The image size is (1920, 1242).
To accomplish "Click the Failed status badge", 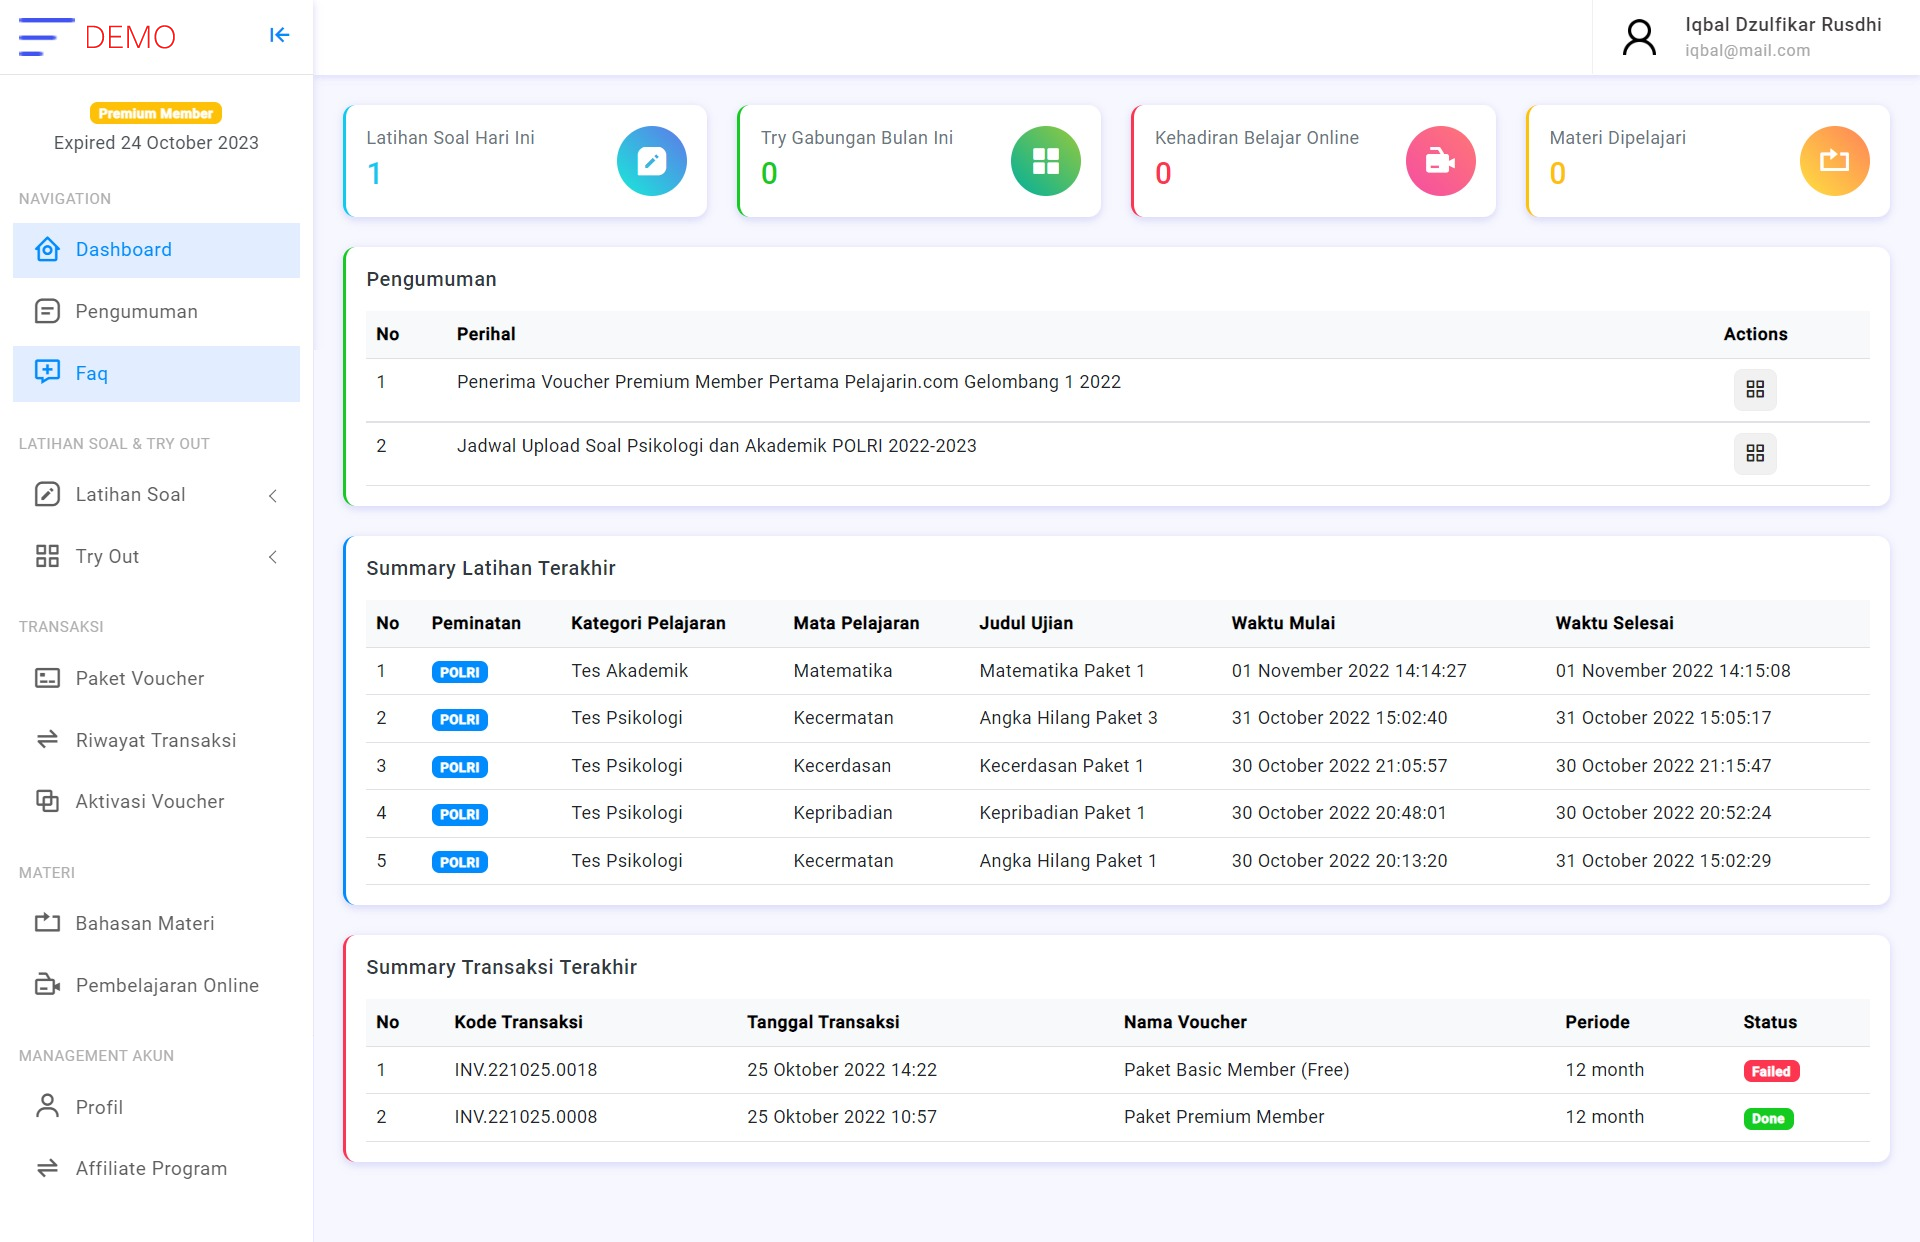I will click(1771, 1071).
